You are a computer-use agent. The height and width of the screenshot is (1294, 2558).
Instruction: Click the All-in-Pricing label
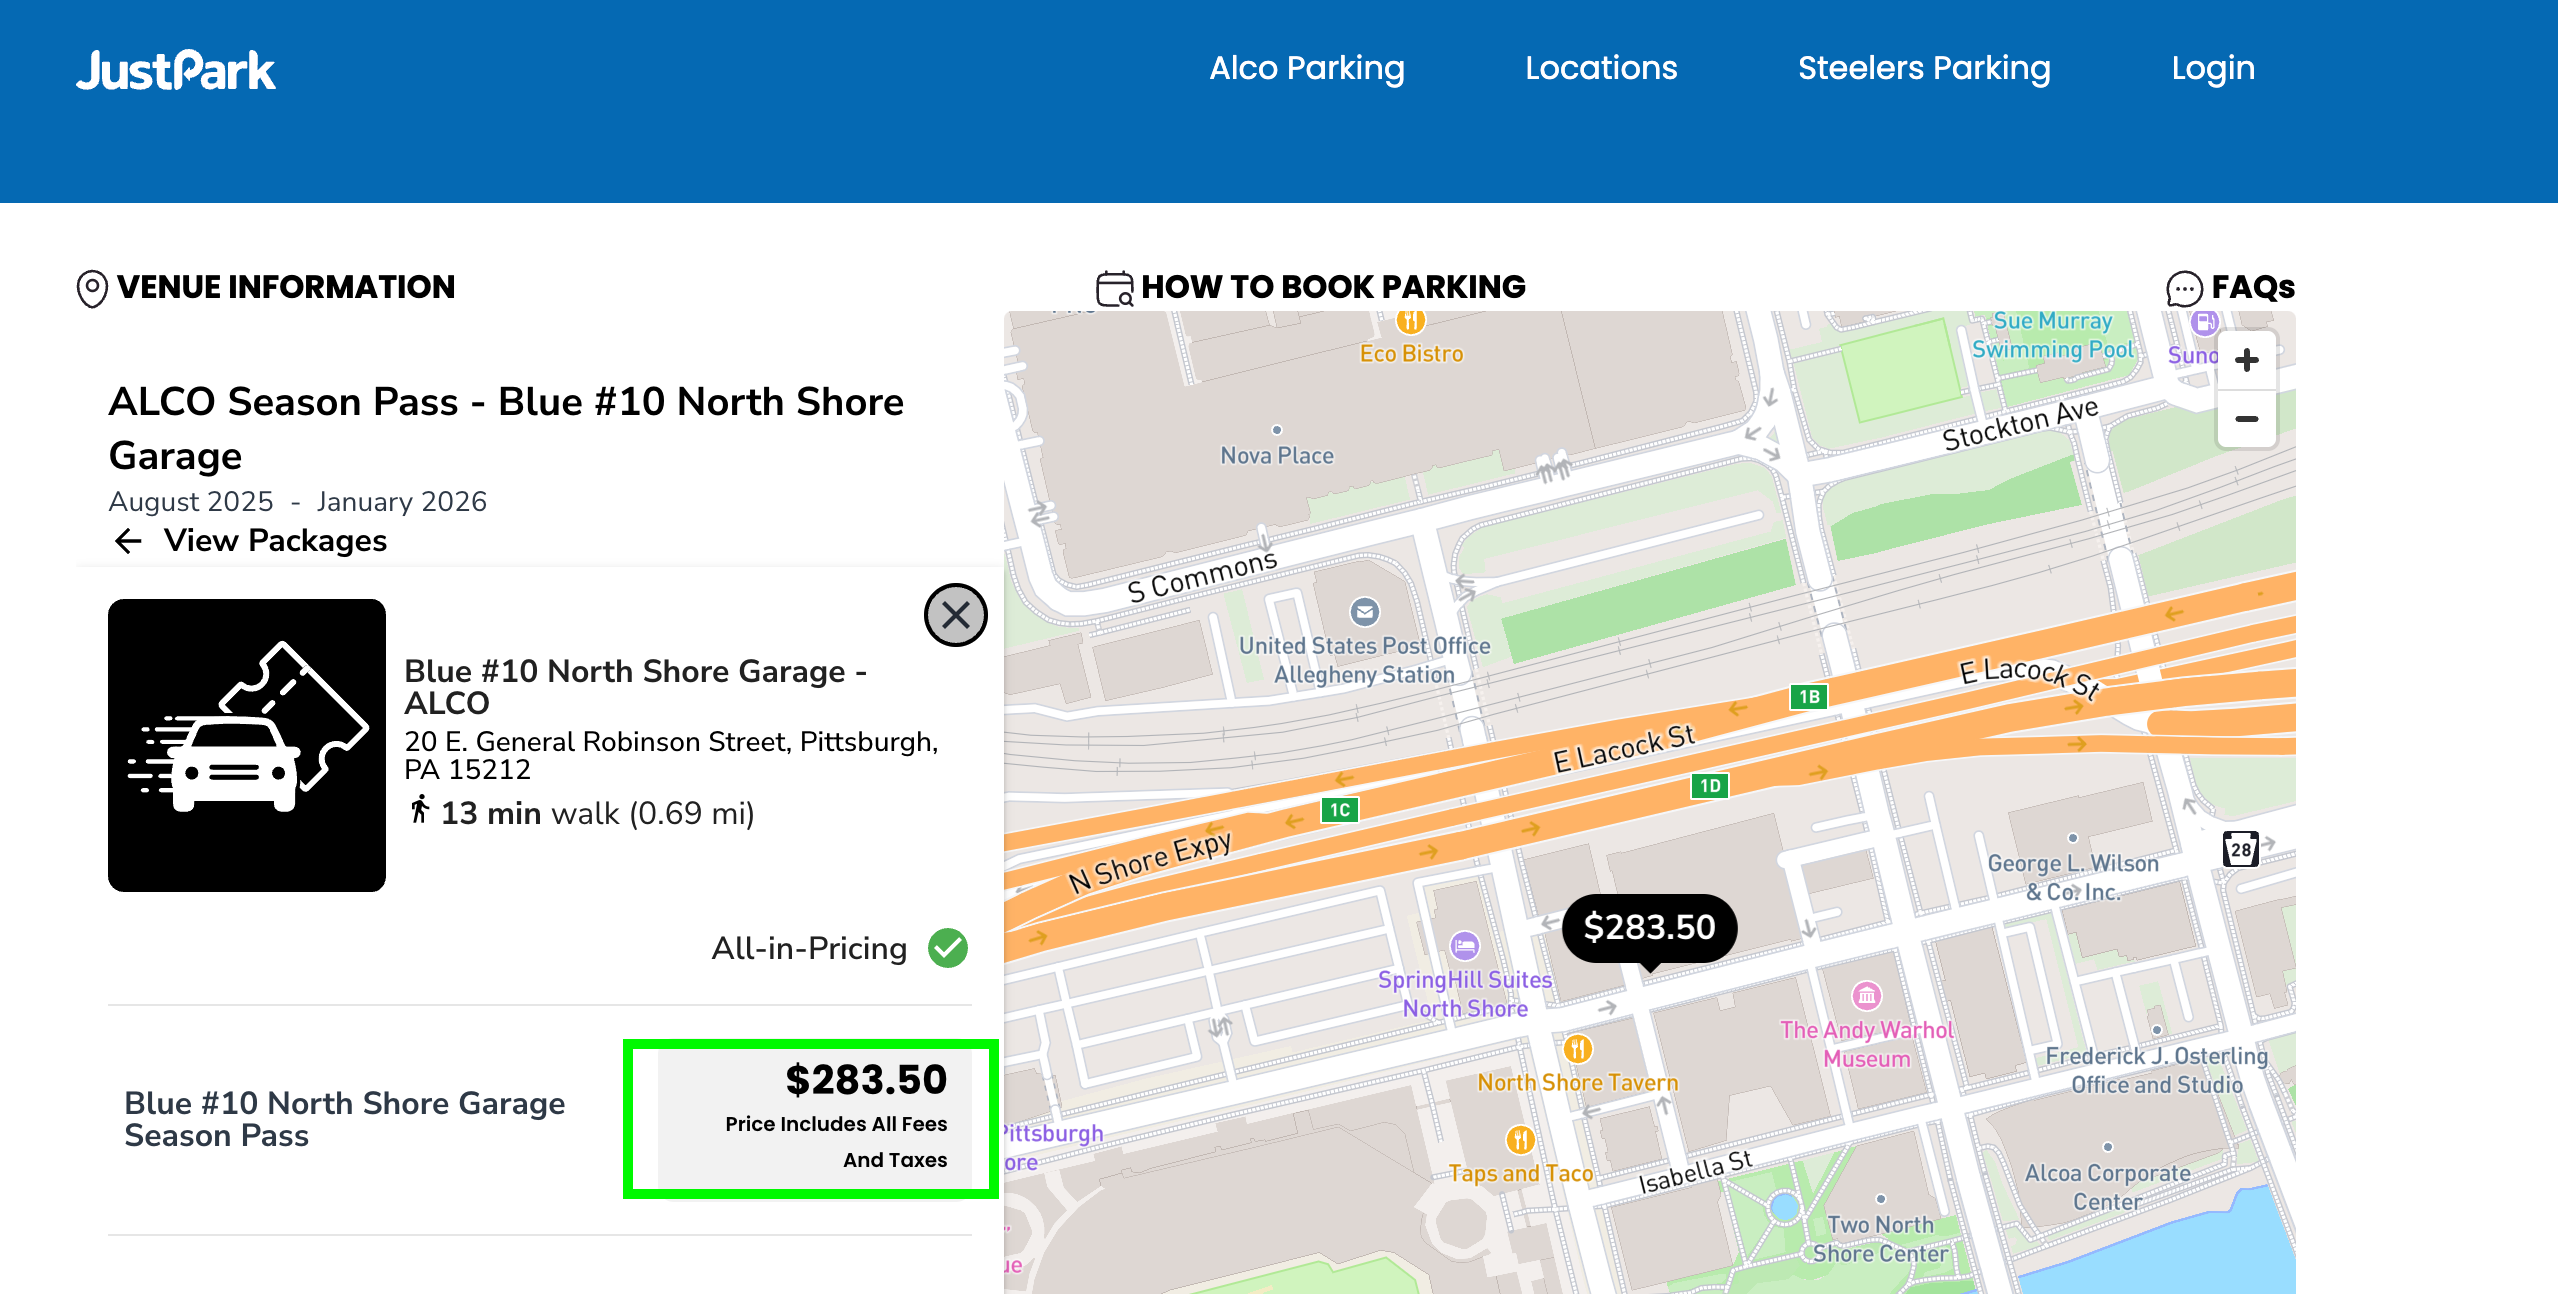tap(809, 948)
